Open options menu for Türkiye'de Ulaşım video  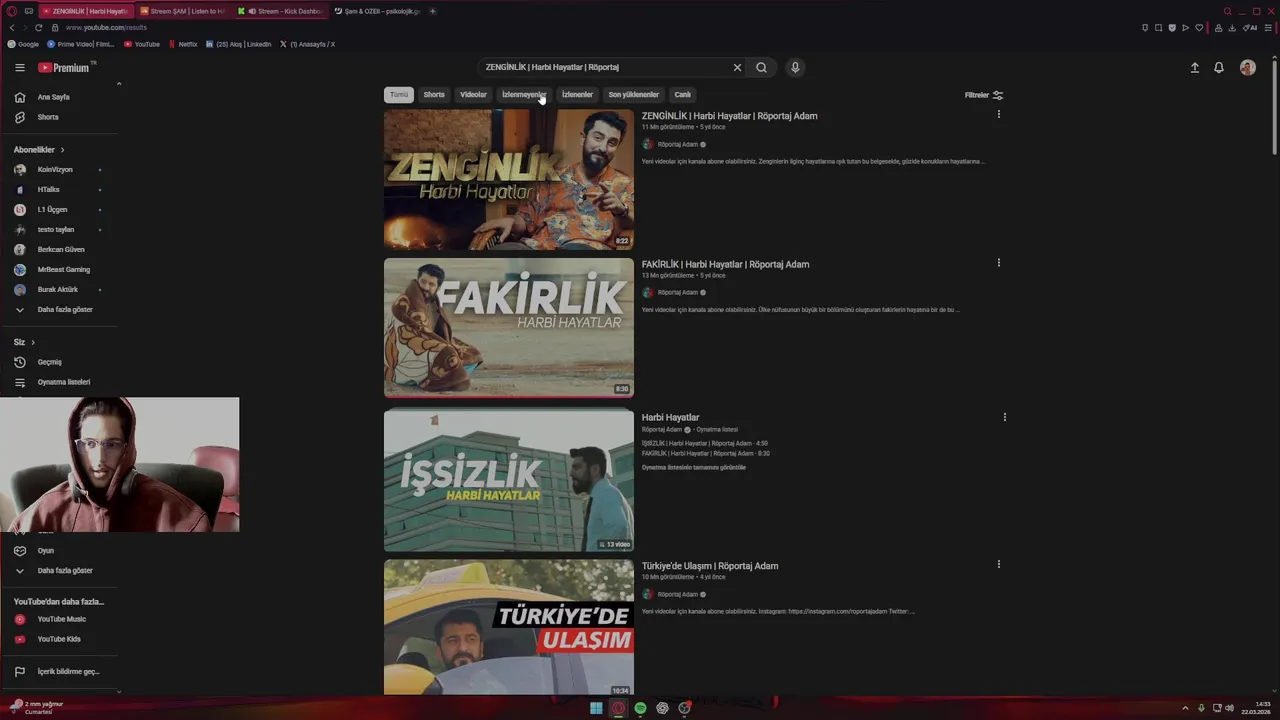point(998,564)
